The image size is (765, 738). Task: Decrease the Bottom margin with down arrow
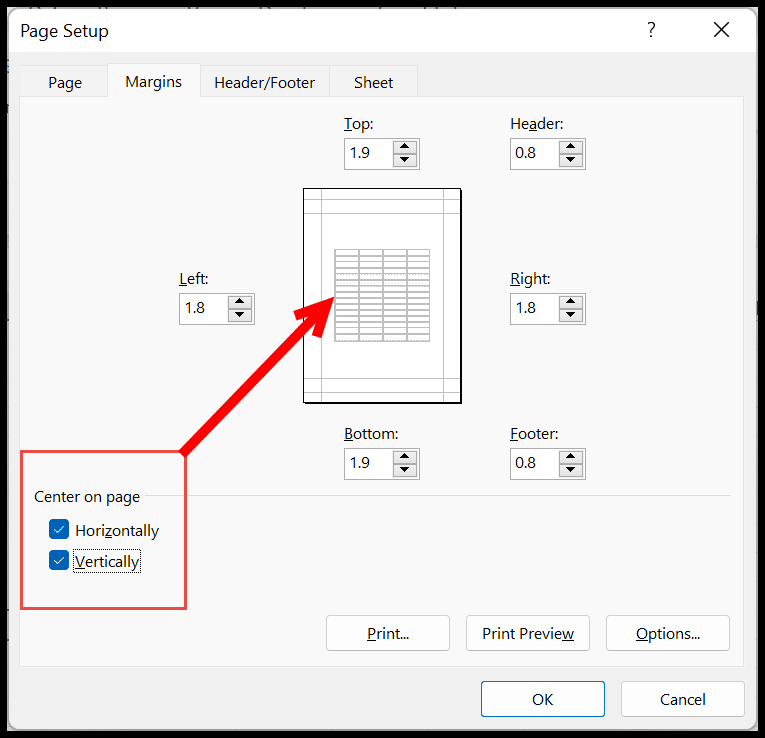click(405, 470)
